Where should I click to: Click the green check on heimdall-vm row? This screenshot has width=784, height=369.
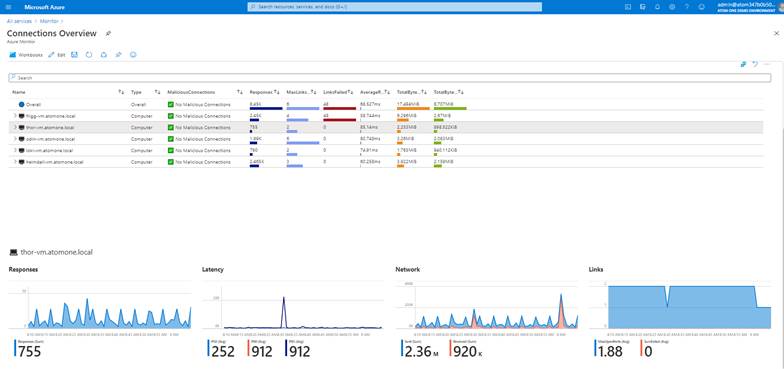coord(170,162)
